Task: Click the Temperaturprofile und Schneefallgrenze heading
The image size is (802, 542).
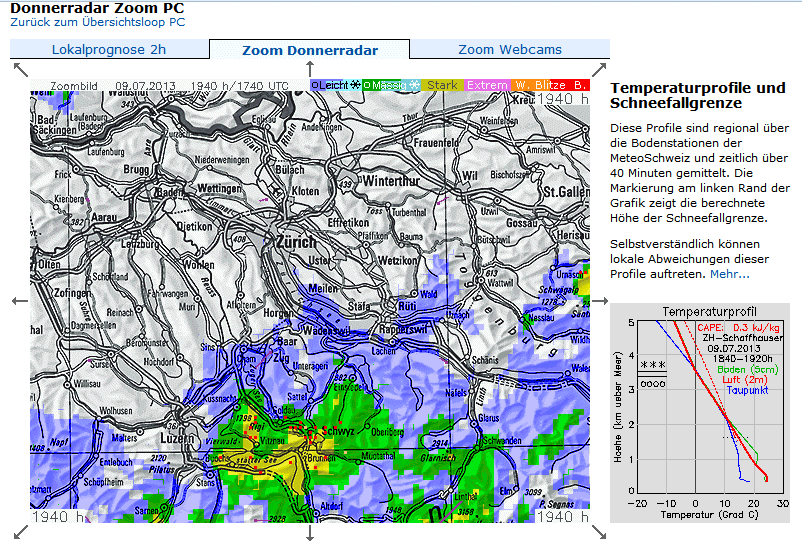Action: pyautogui.click(x=698, y=95)
